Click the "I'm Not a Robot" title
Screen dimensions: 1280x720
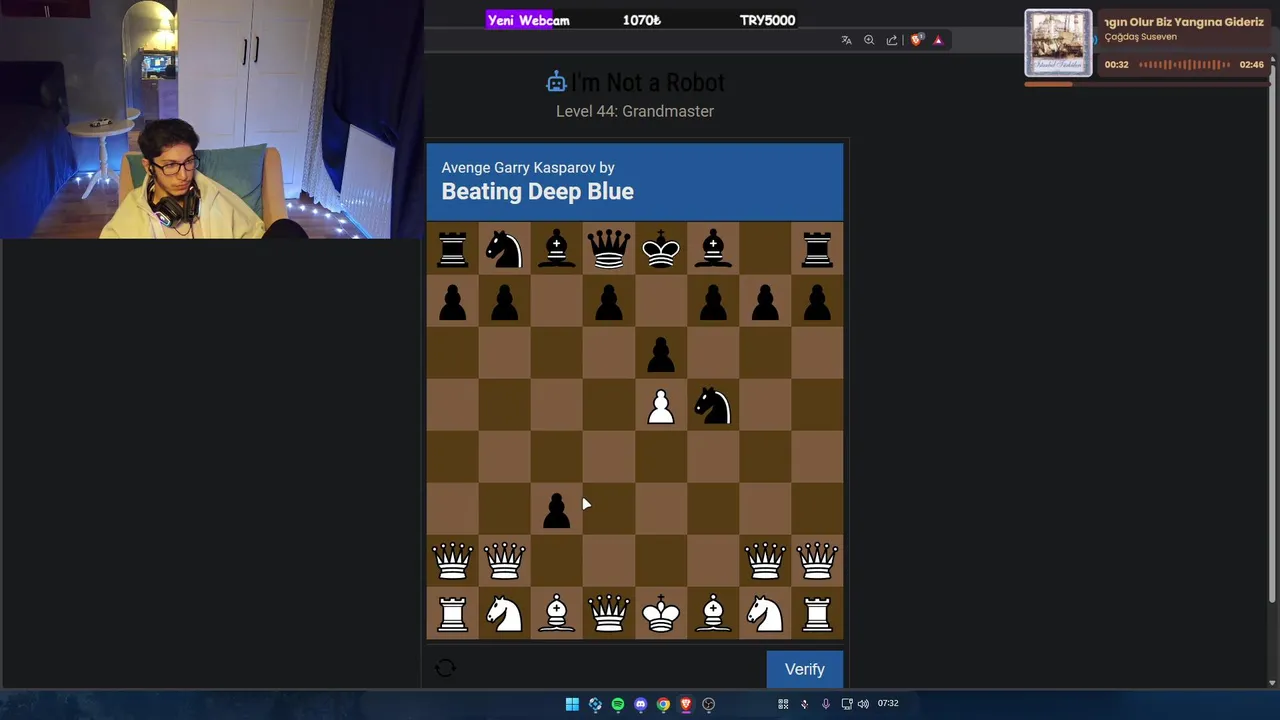click(x=647, y=82)
